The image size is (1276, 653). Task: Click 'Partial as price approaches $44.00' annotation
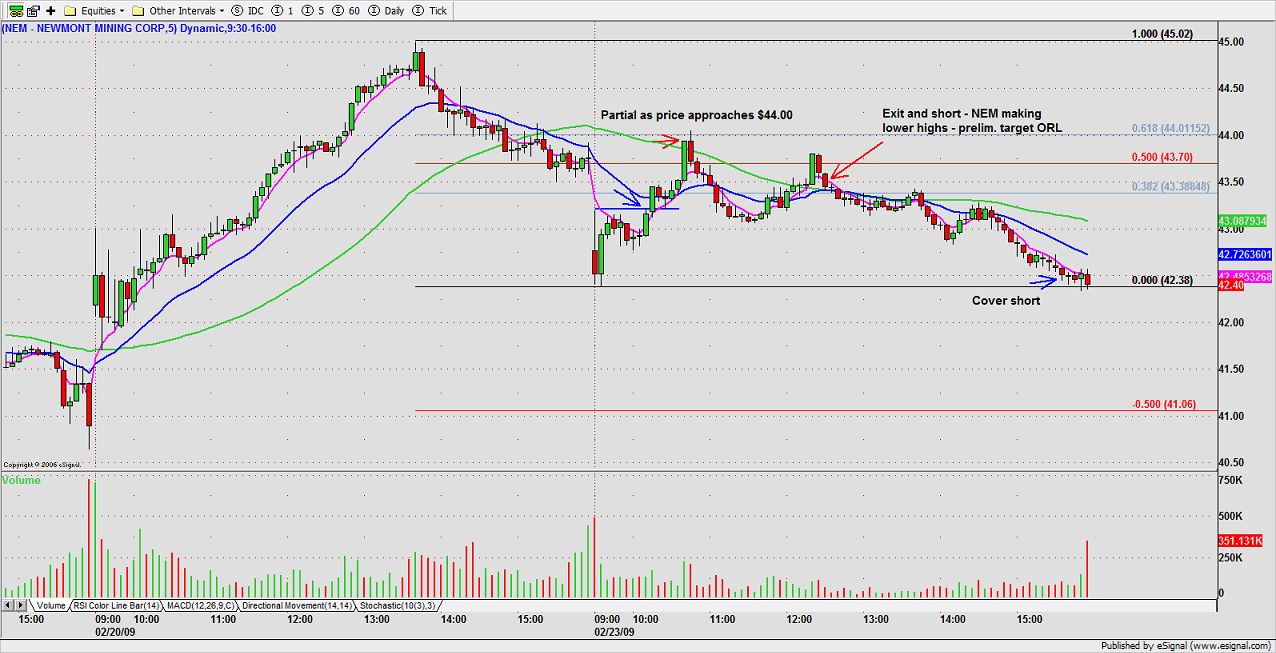tap(696, 115)
